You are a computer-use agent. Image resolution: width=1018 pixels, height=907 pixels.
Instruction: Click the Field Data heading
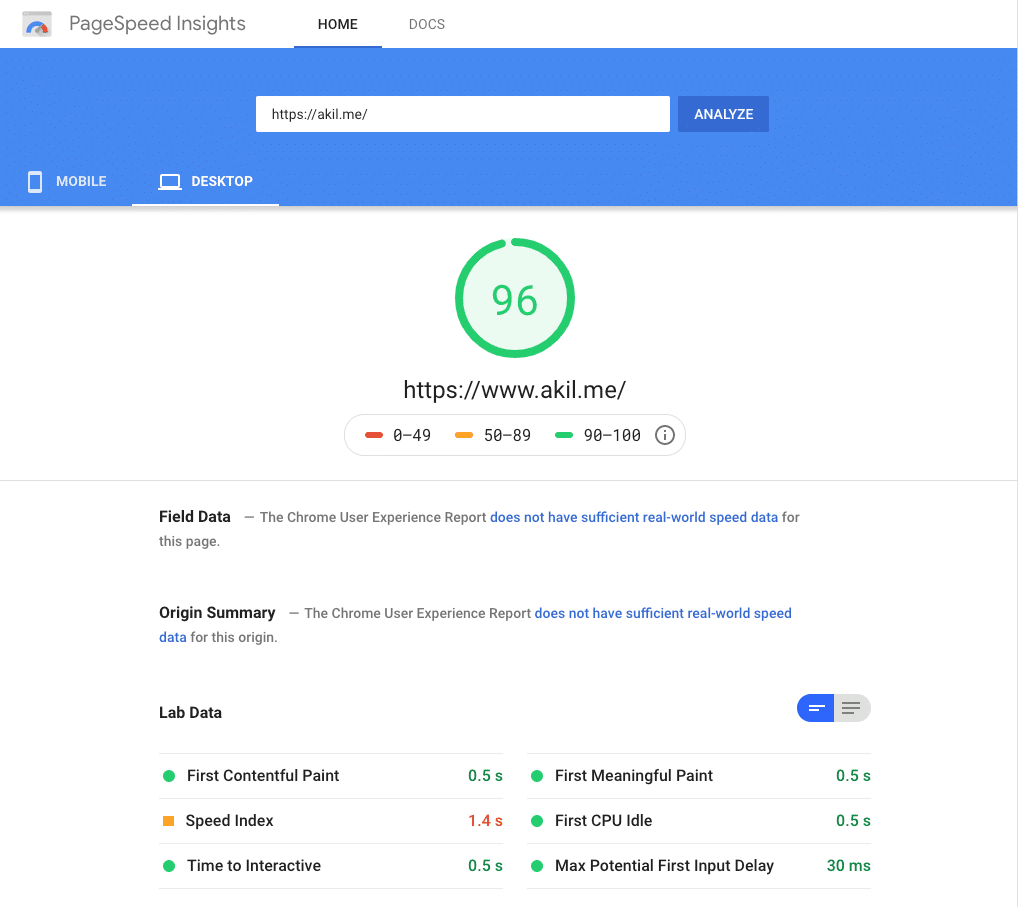coord(195,517)
